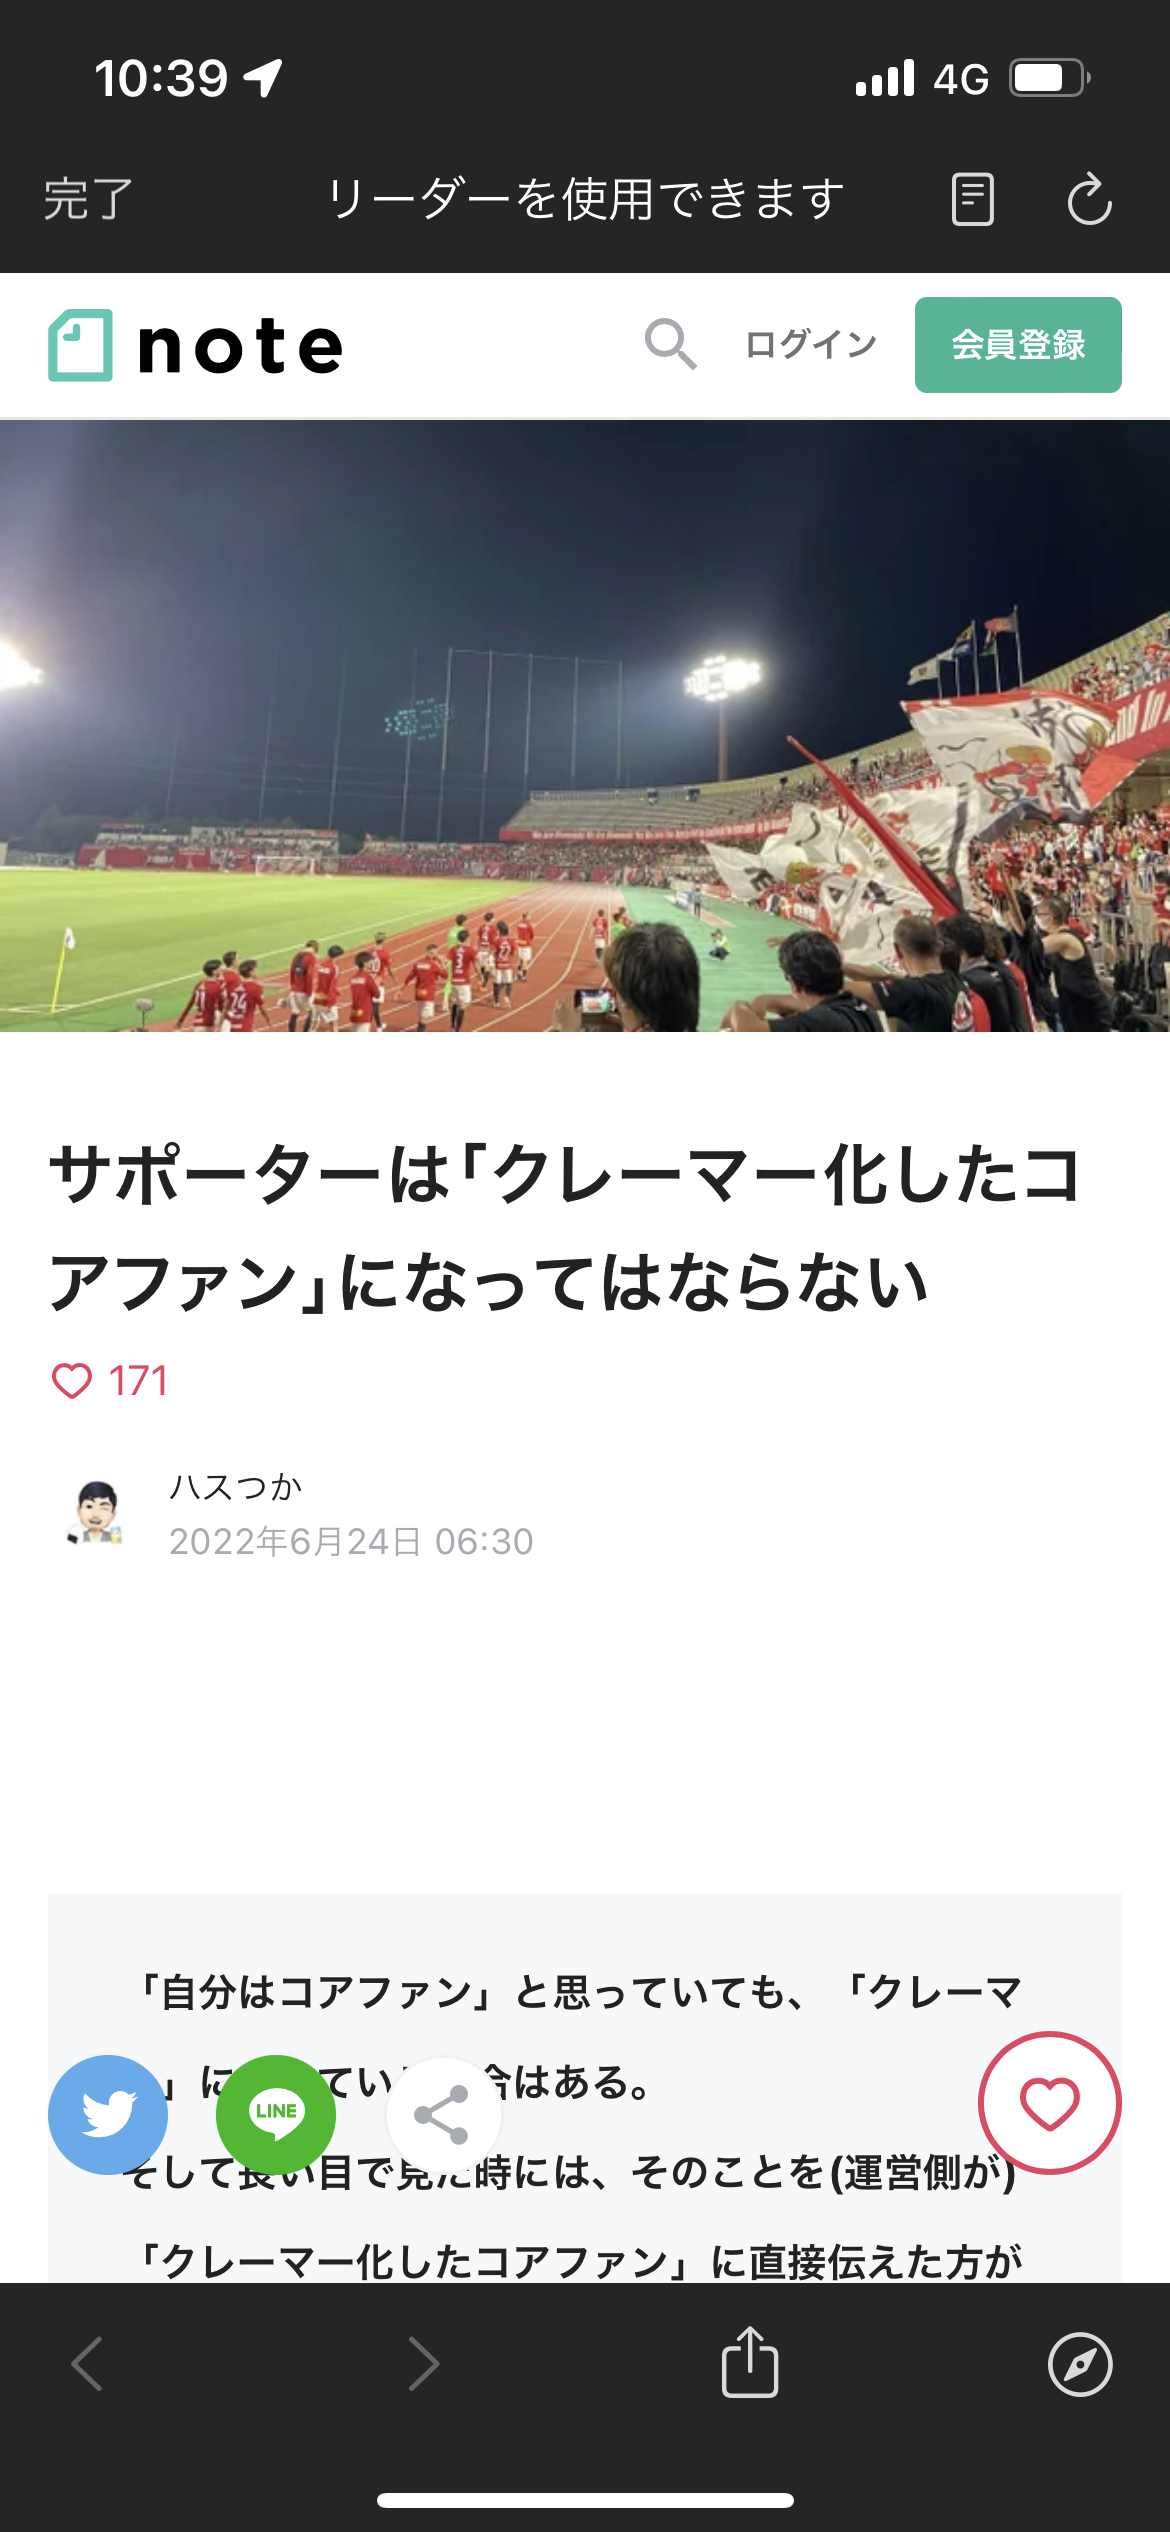Open search with magnifying glass icon
The height and width of the screenshot is (2532, 1170).
[670, 344]
